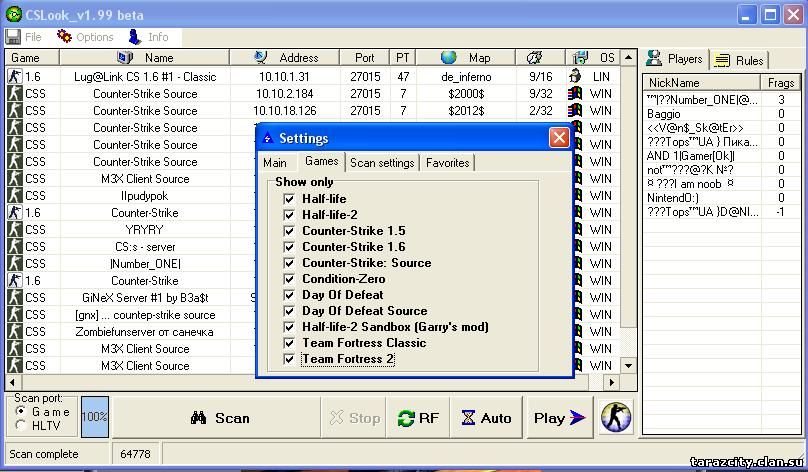Viewport: 808px width, 472px height.
Task: Click the Play button
Action: [559, 417]
